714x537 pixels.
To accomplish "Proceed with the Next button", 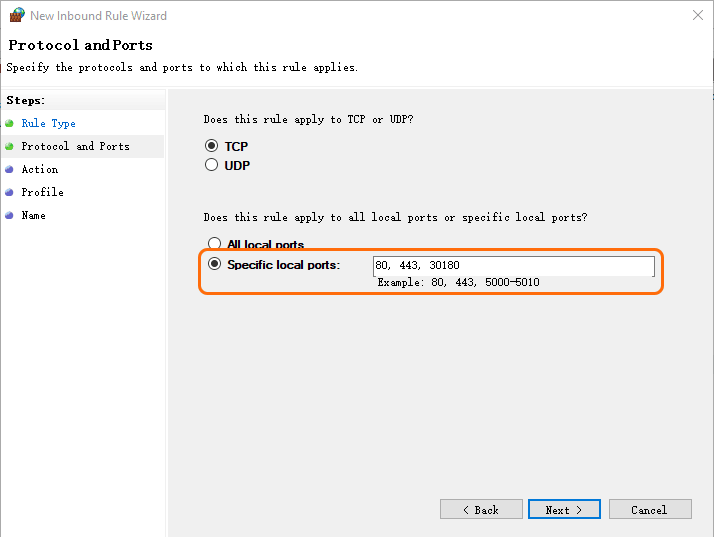I will pos(564,510).
